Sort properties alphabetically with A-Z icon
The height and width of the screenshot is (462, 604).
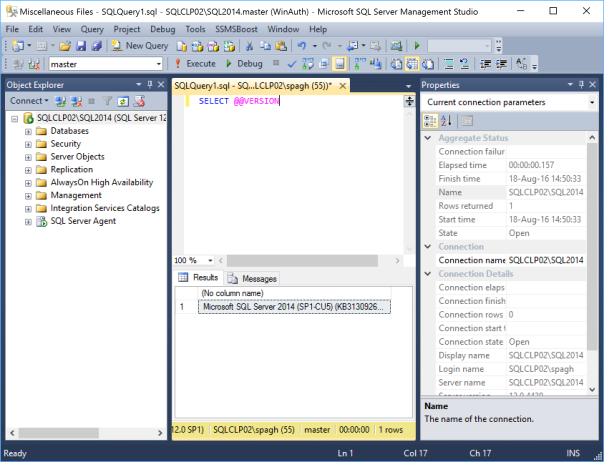point(447,120)
